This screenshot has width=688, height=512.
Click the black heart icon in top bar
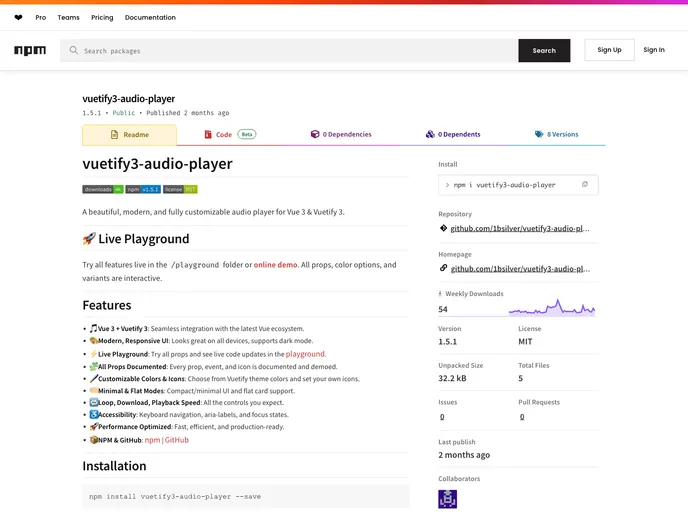(18, 18)
